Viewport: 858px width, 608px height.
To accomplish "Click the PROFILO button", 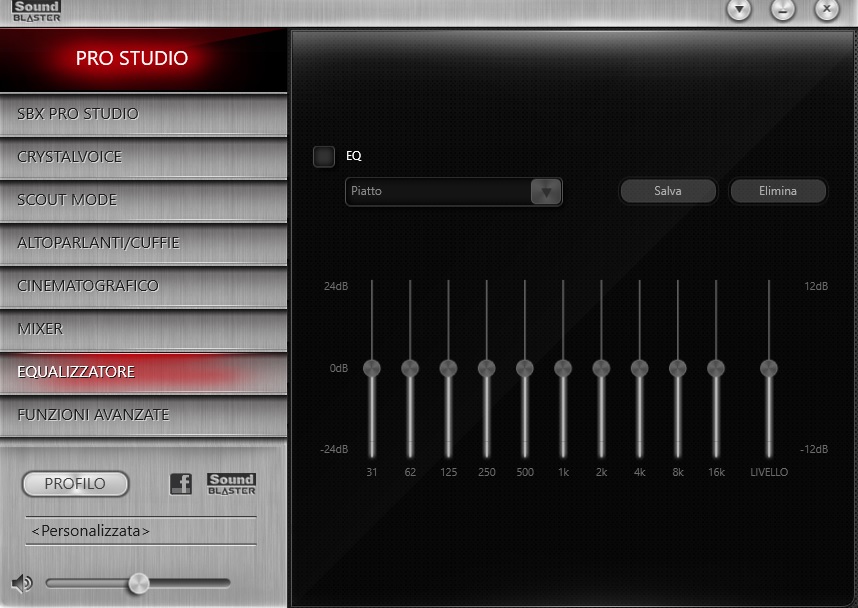I will (x=76, y=484).
